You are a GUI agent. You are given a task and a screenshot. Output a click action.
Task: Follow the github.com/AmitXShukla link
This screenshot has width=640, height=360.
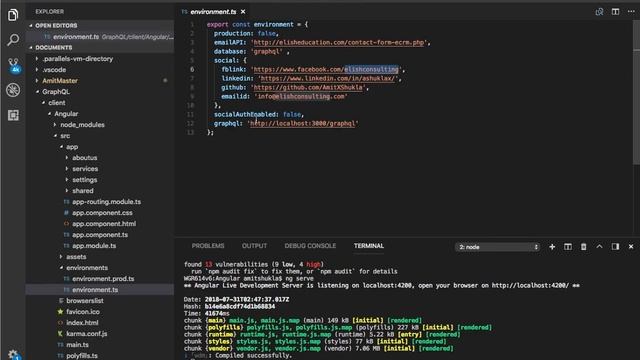pyautogui.click(x=308, y=88)
